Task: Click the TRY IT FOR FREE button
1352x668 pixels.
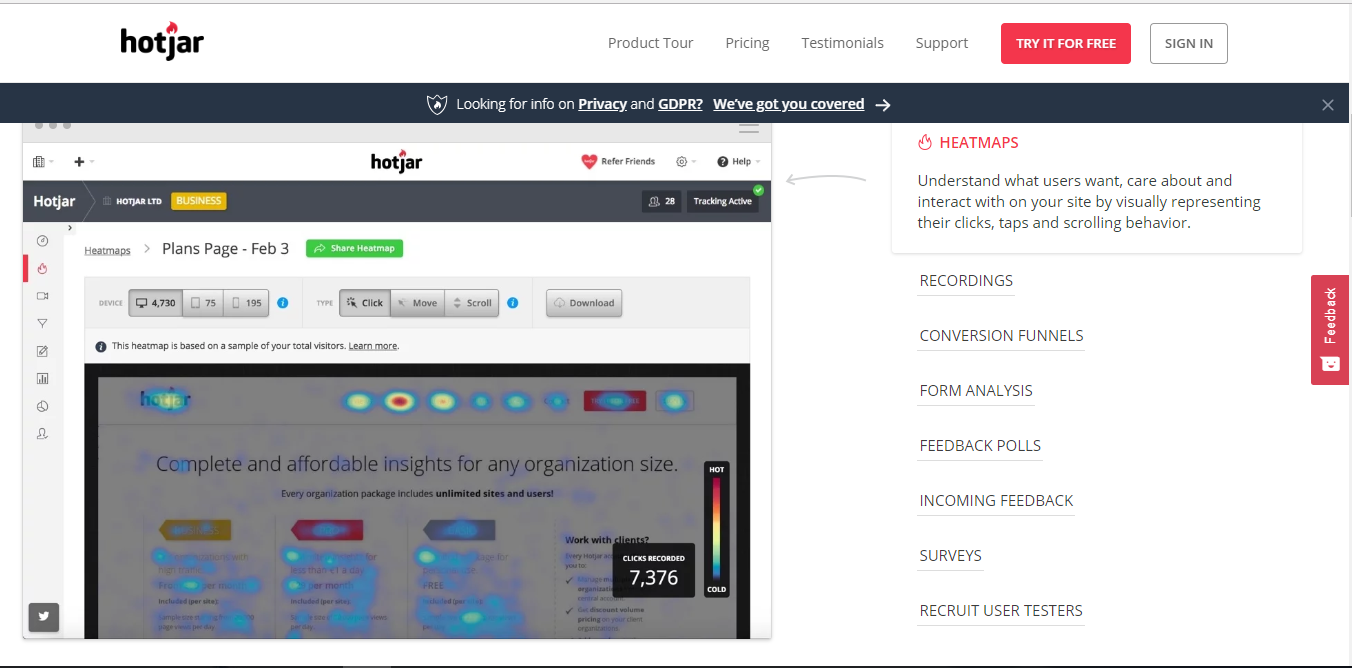Action: pos(1066,43)
